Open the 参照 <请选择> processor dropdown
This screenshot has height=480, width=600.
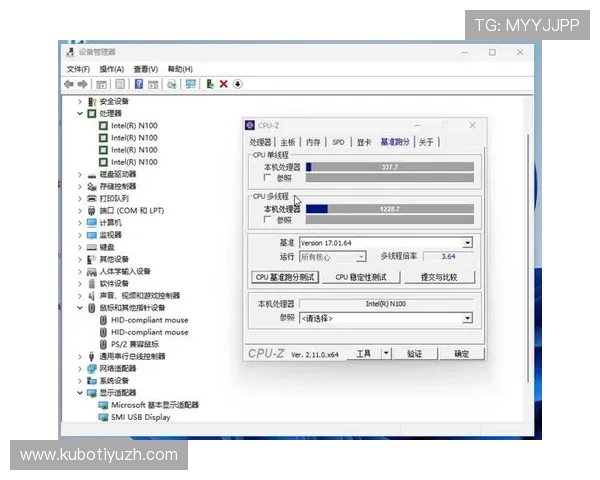466,318
